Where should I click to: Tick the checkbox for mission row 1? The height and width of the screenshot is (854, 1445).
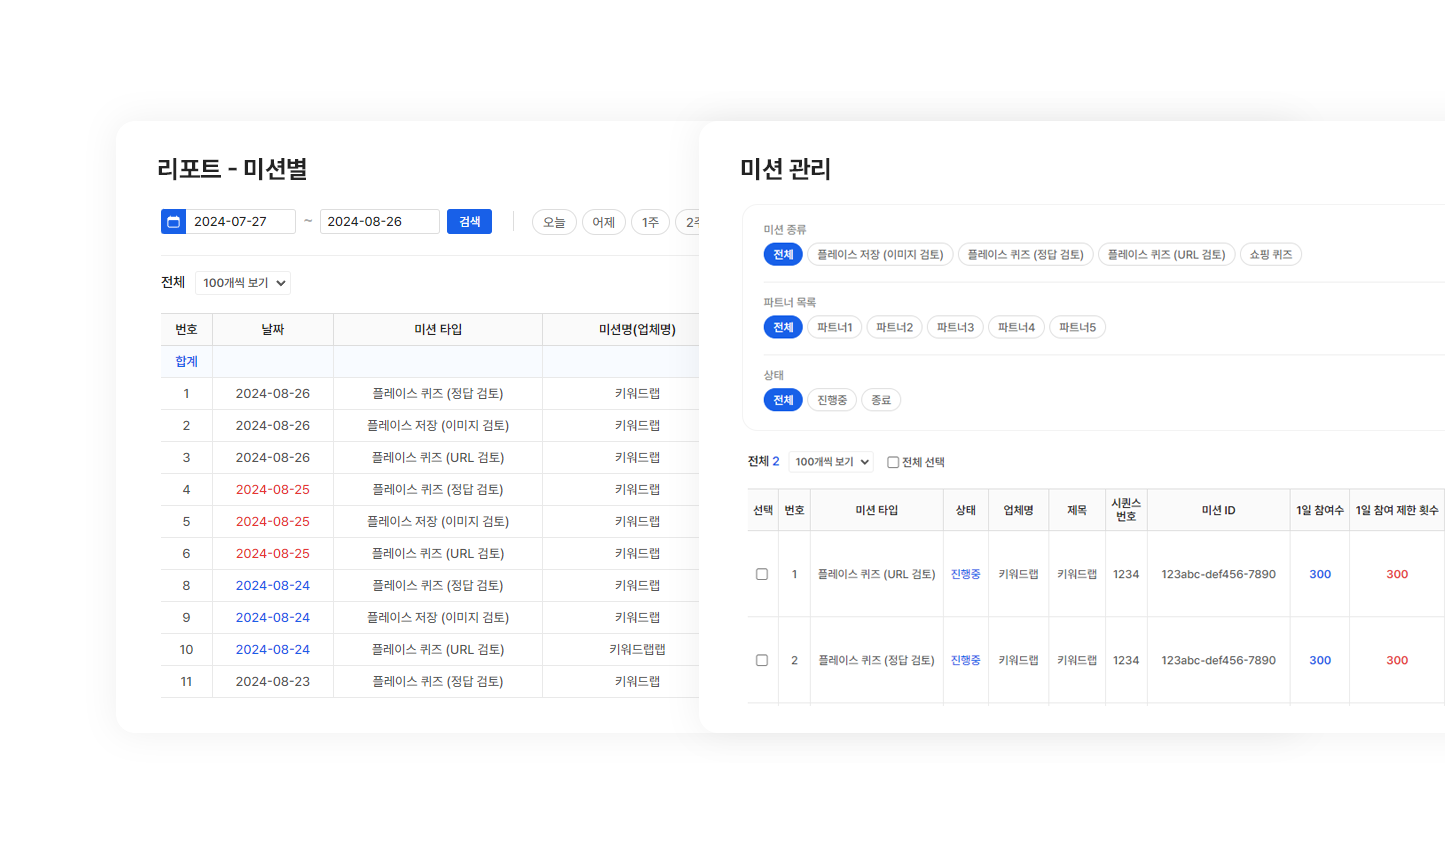762,574
